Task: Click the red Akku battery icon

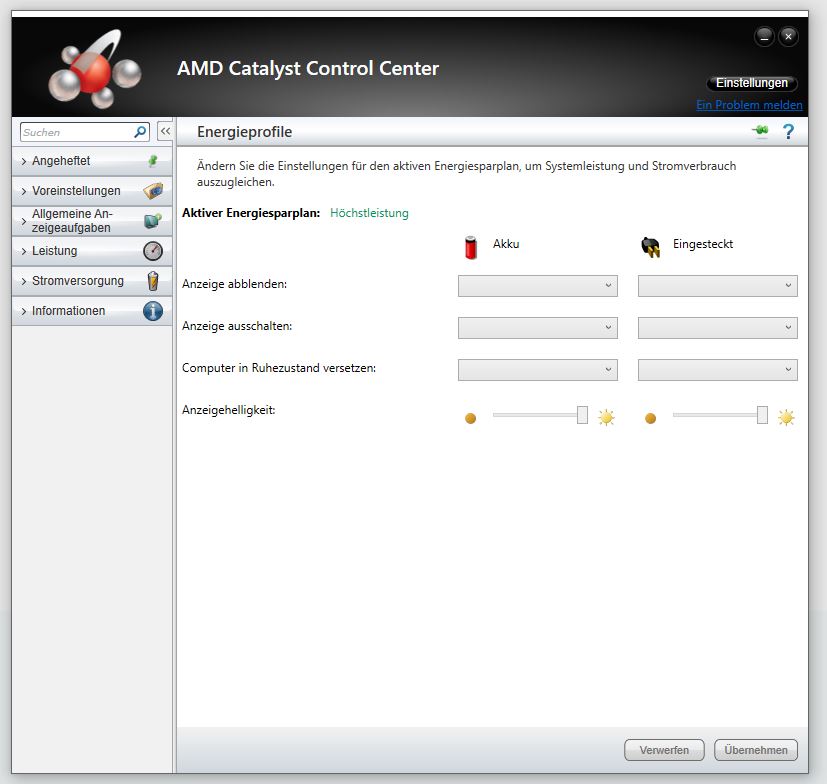Action: point(470,247)
